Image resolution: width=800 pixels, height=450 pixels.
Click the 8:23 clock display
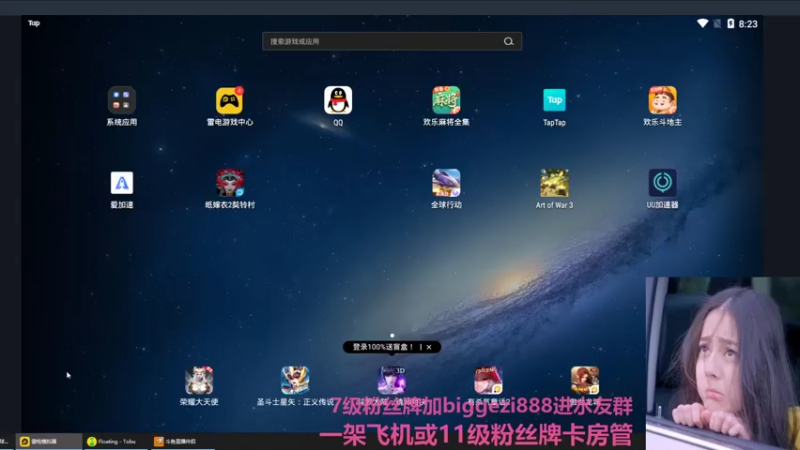click(x=748, y=24)
